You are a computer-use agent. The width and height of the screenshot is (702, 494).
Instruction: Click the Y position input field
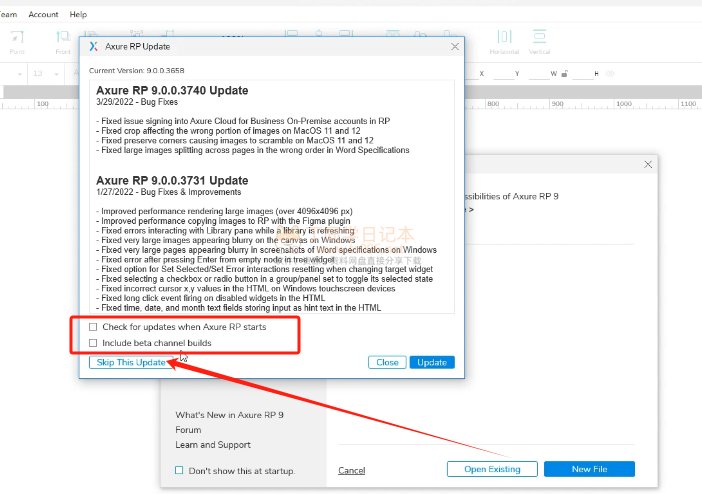pyautogui.click(x=504, y=74)
